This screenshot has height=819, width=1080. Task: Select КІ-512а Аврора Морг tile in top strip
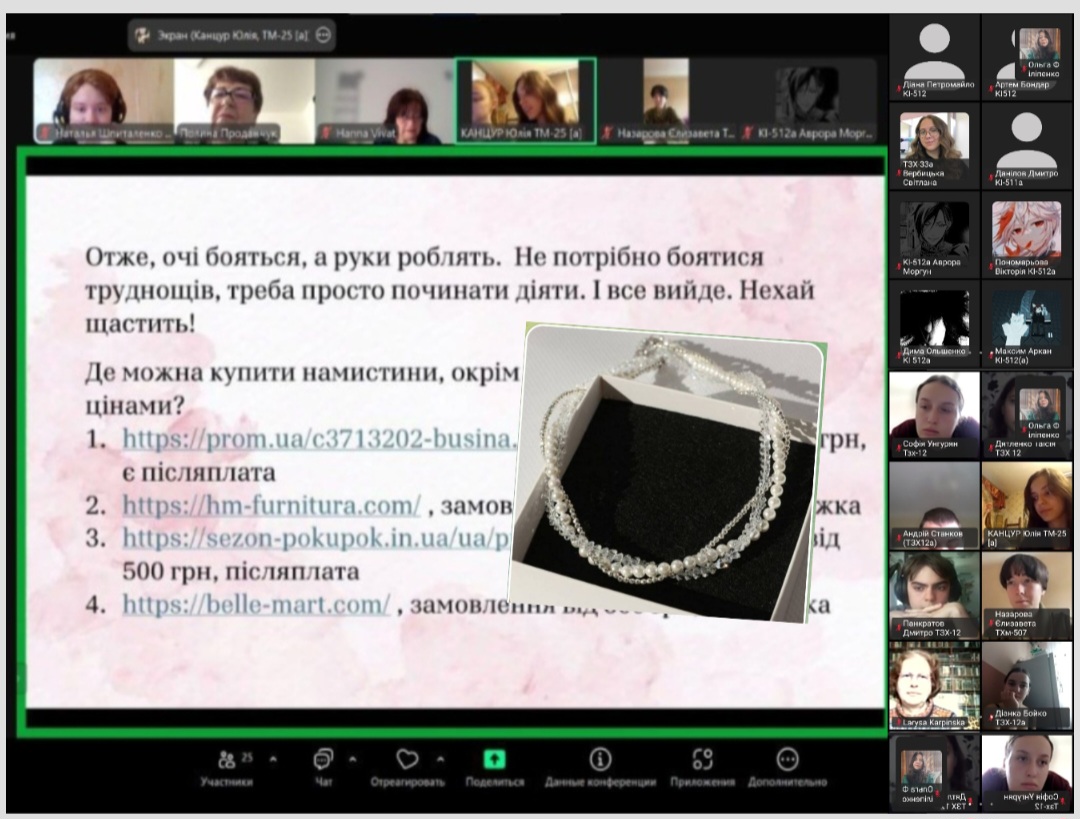click(x=807, y=101)
